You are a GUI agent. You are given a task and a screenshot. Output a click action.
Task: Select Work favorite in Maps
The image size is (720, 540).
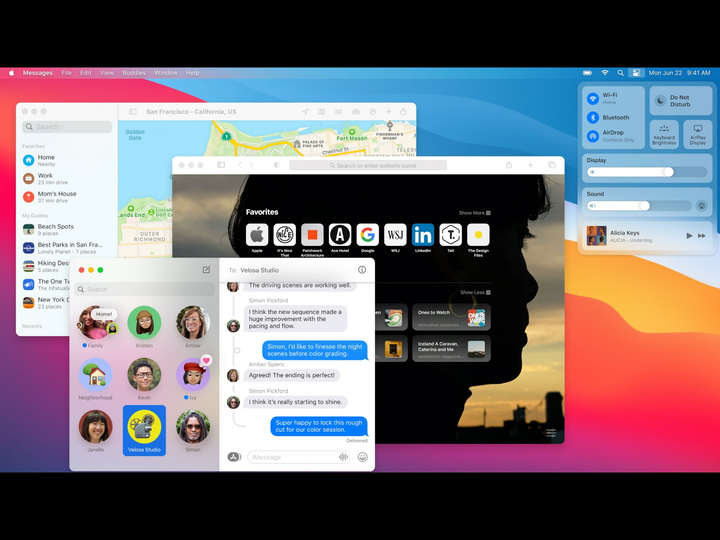pyautogui.click(x=67, y=179)
